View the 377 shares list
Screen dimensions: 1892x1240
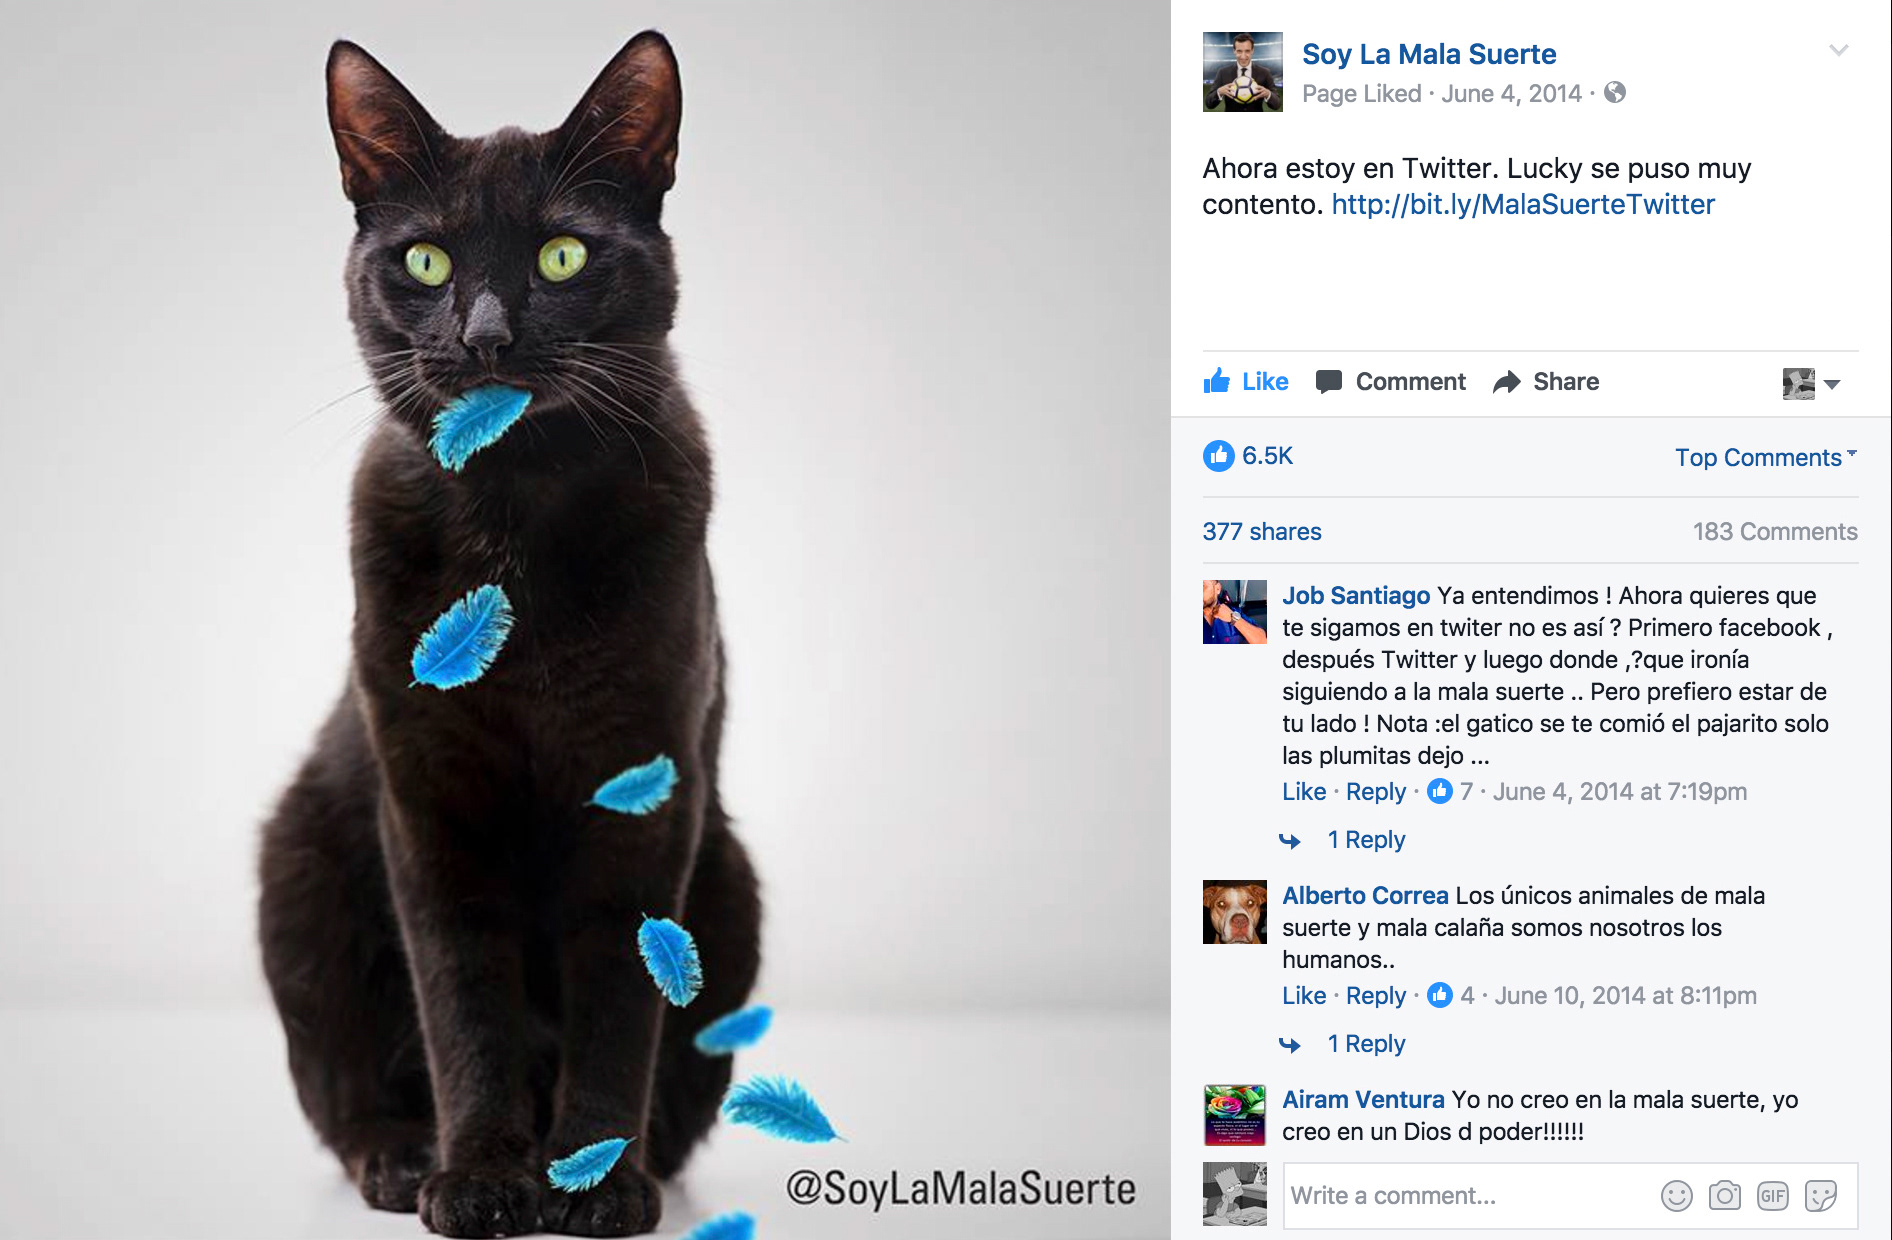point(1262,532)
